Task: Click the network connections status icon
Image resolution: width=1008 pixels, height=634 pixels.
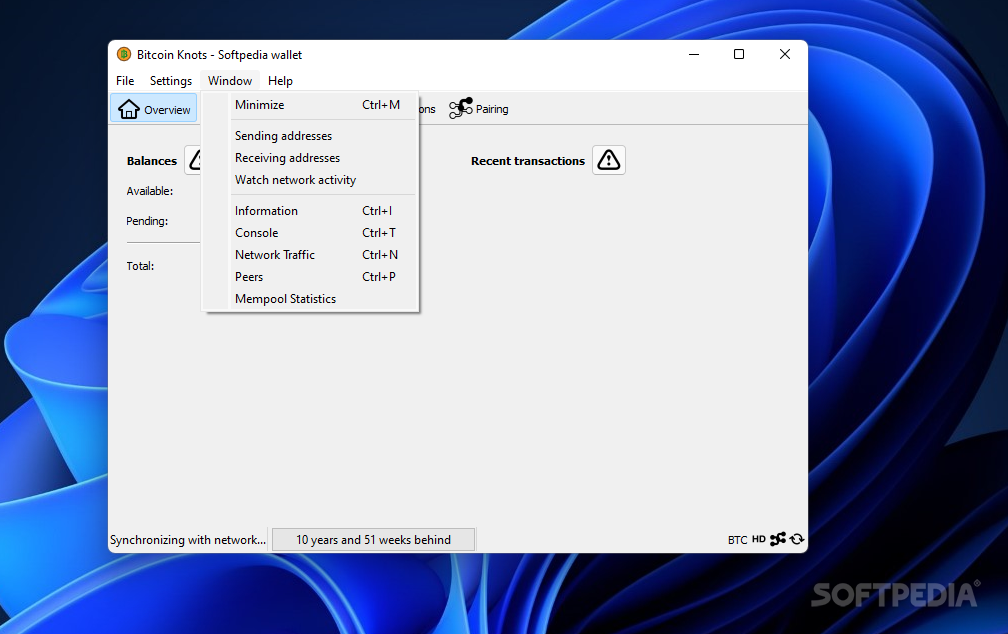Action: tap(778, 539)
